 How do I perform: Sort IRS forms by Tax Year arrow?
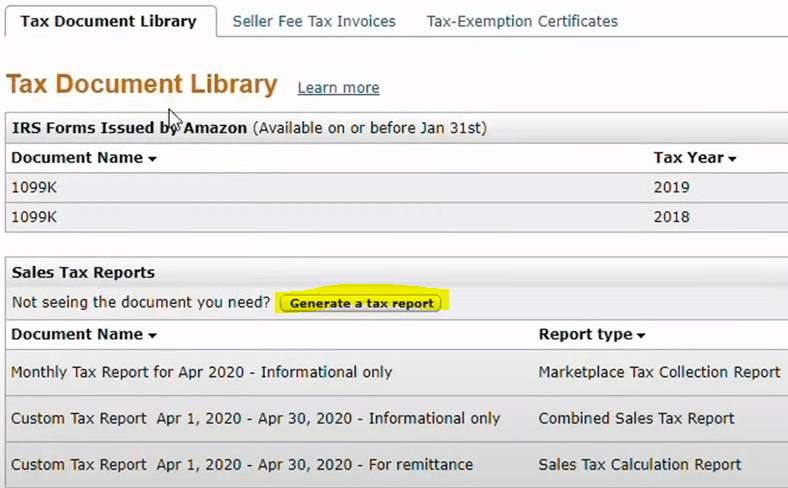[732, 159]
